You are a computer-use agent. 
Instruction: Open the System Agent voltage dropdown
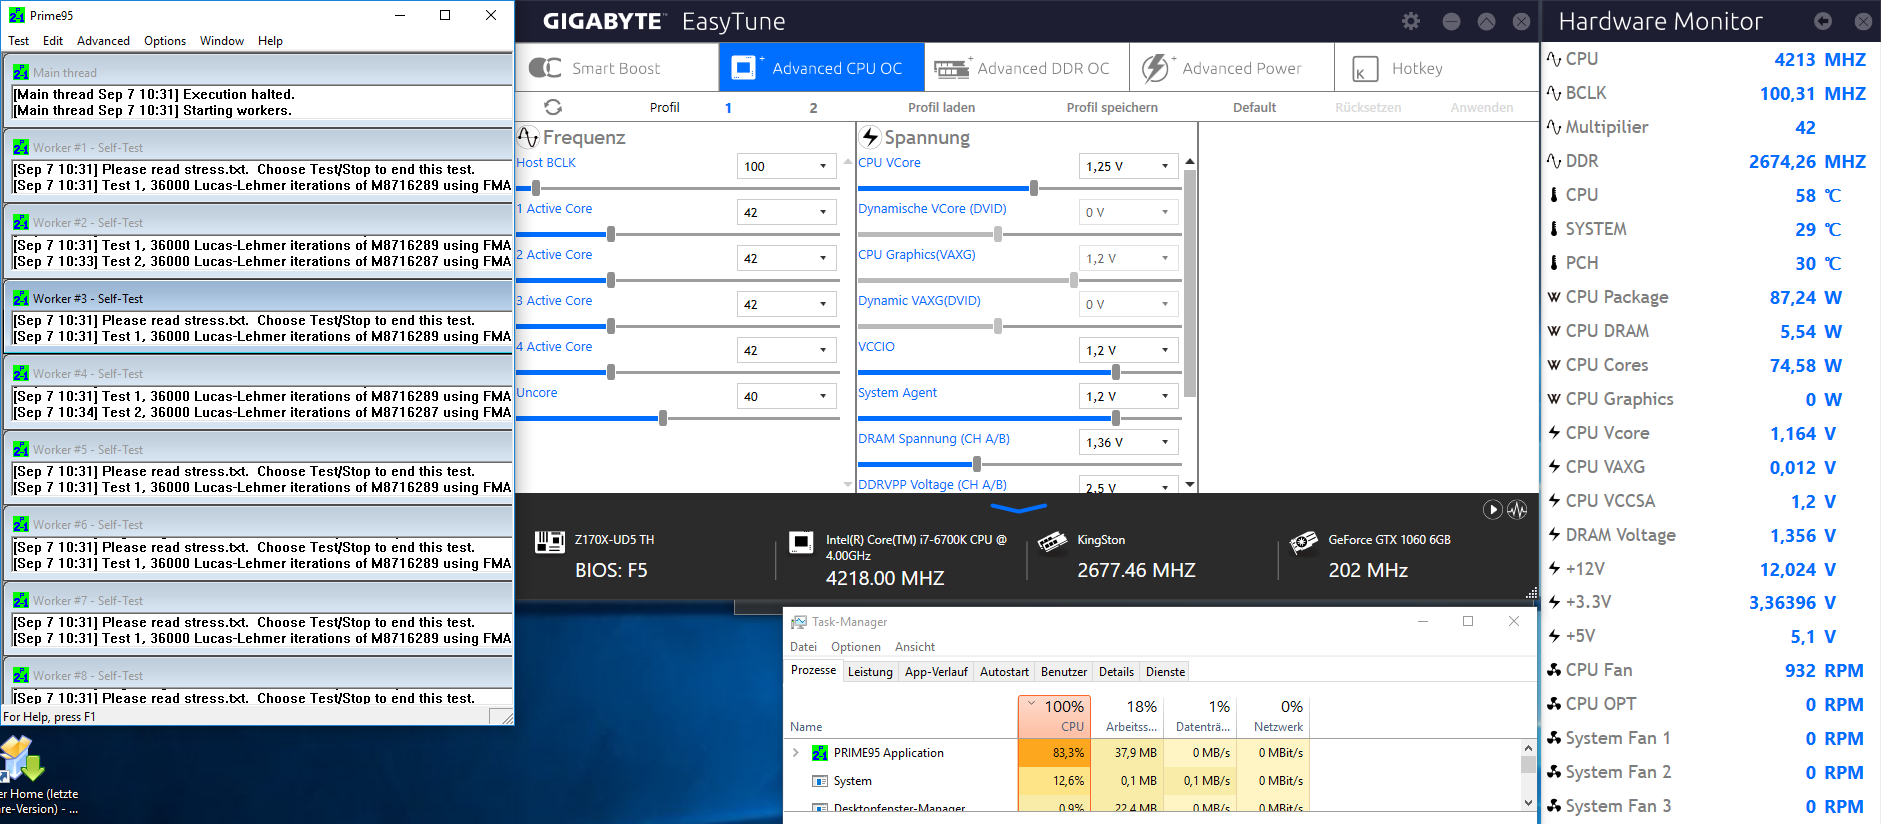coord(1165,396)
